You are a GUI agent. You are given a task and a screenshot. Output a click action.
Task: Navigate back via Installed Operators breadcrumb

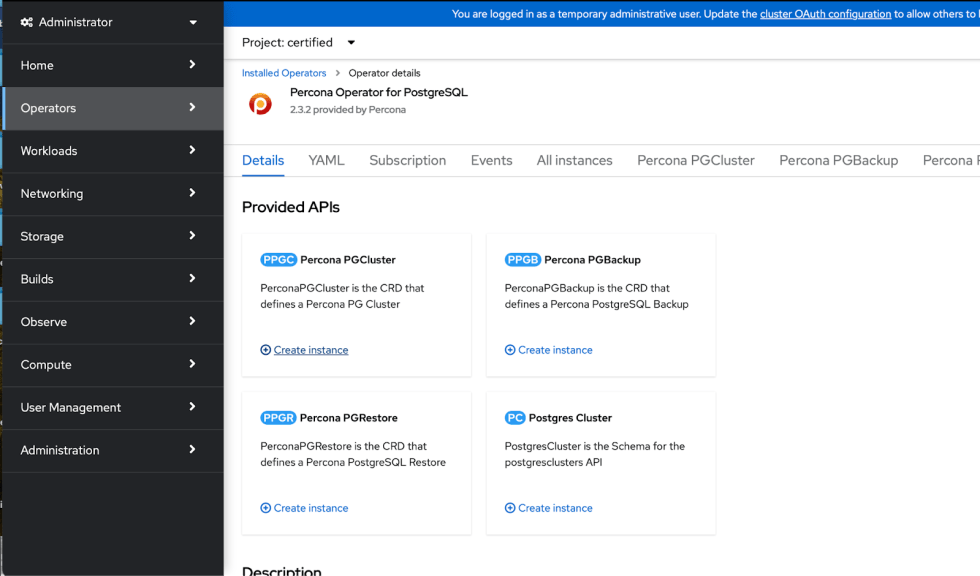pos(283,72)
